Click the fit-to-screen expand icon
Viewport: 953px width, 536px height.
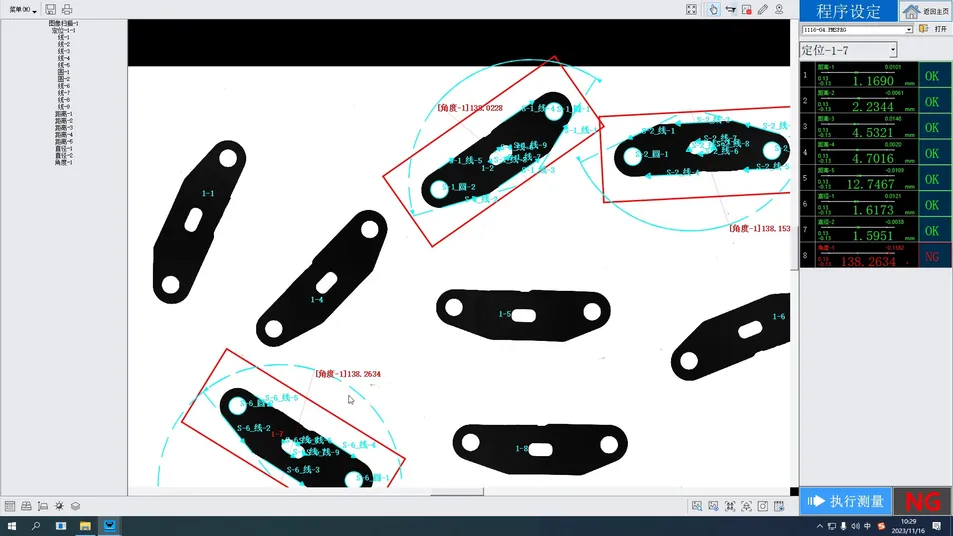(x=691, y=9)
